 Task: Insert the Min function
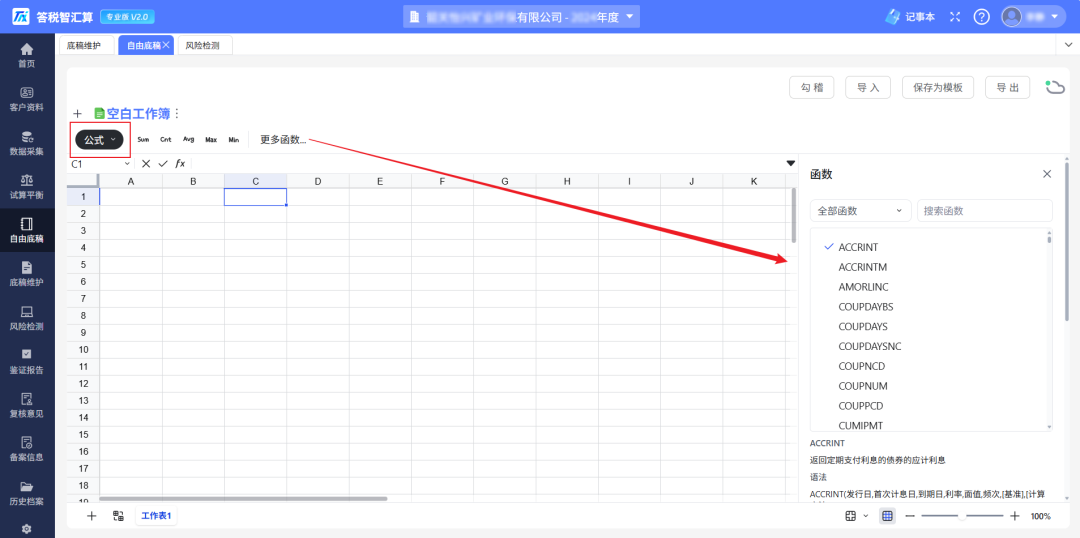click(x=233, y=139)
